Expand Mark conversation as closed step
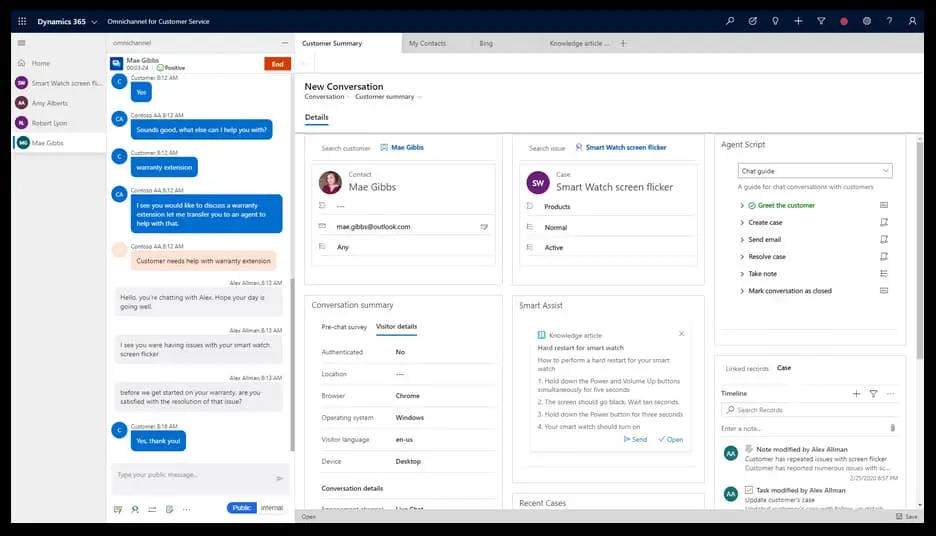This screenshot has width=936, height=536. point(742,291)
